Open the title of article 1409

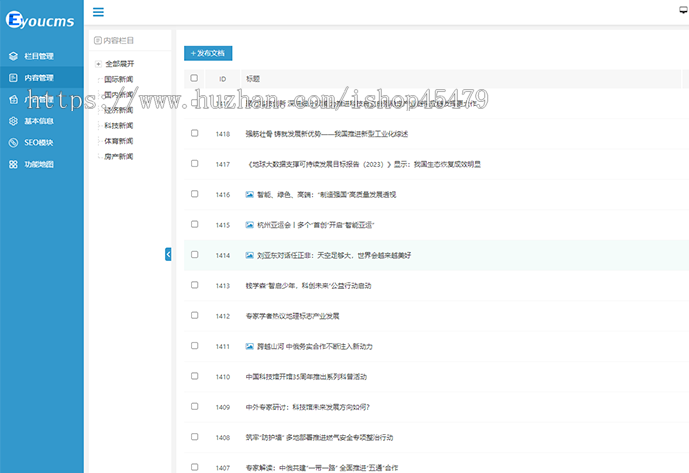(308, 407)
